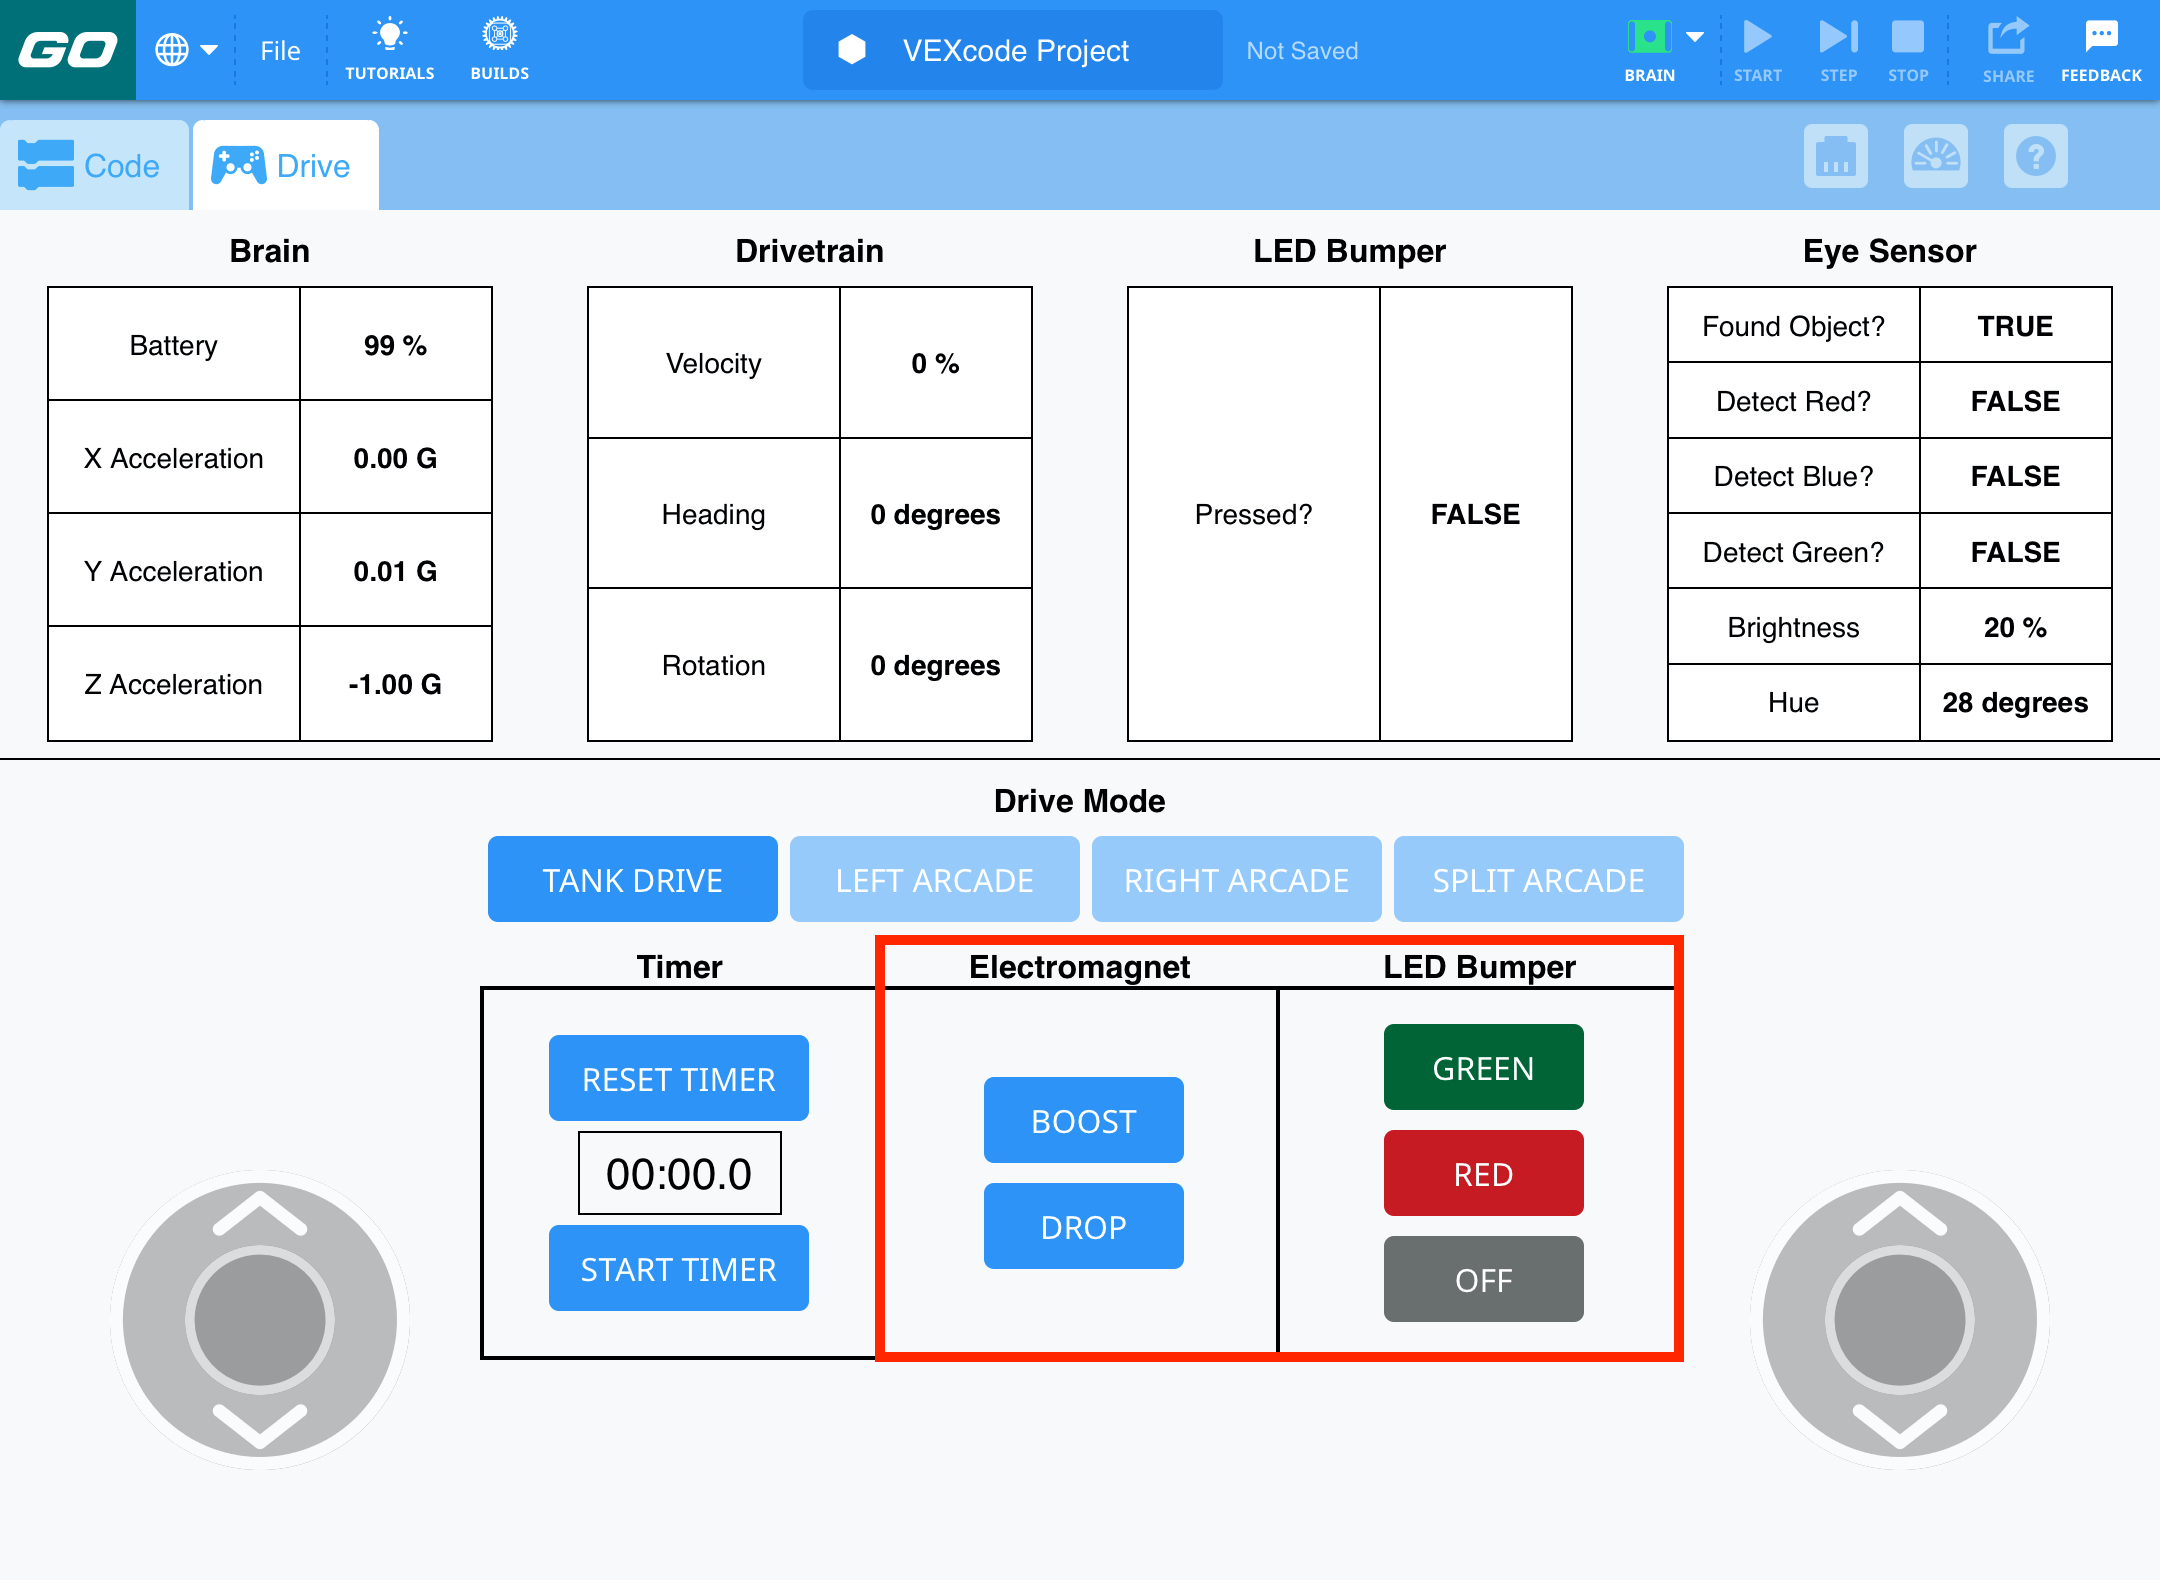2160x1580 pixels.
Task: Click the Velocity 0 % value
Action: tap(935, 363)
